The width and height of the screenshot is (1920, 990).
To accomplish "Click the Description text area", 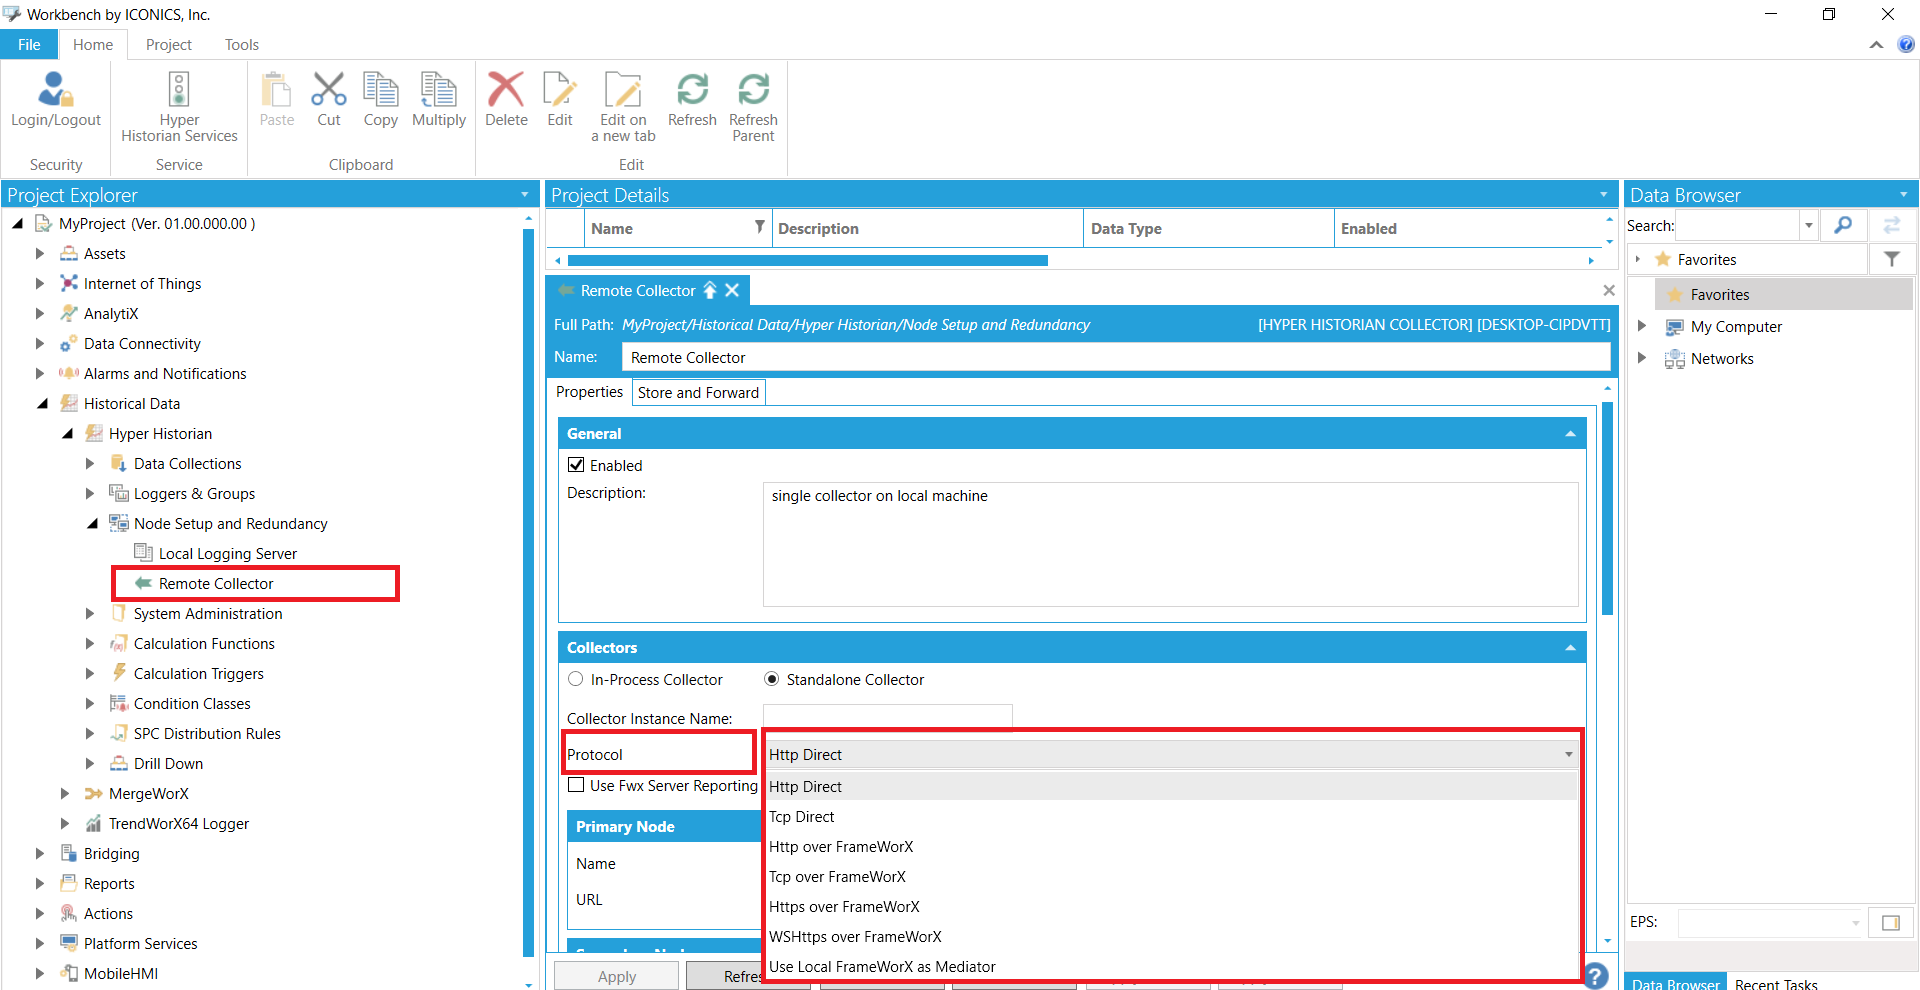I will click(x=1170, y=544).
